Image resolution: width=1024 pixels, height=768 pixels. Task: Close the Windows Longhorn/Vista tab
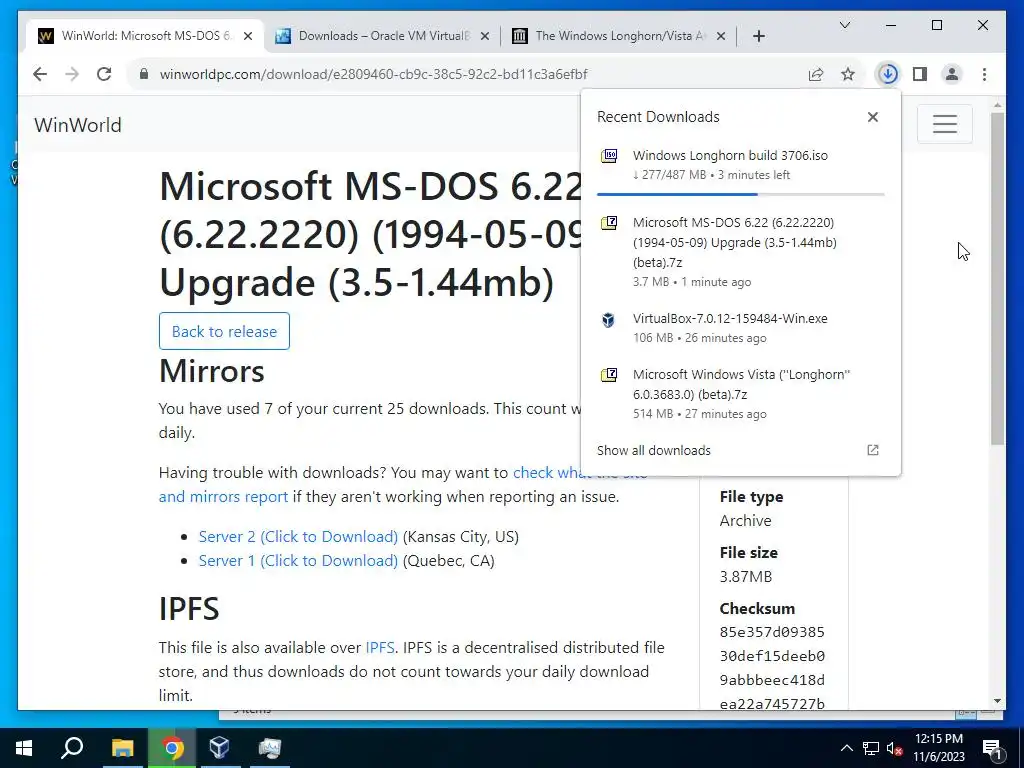pos(721,37)
